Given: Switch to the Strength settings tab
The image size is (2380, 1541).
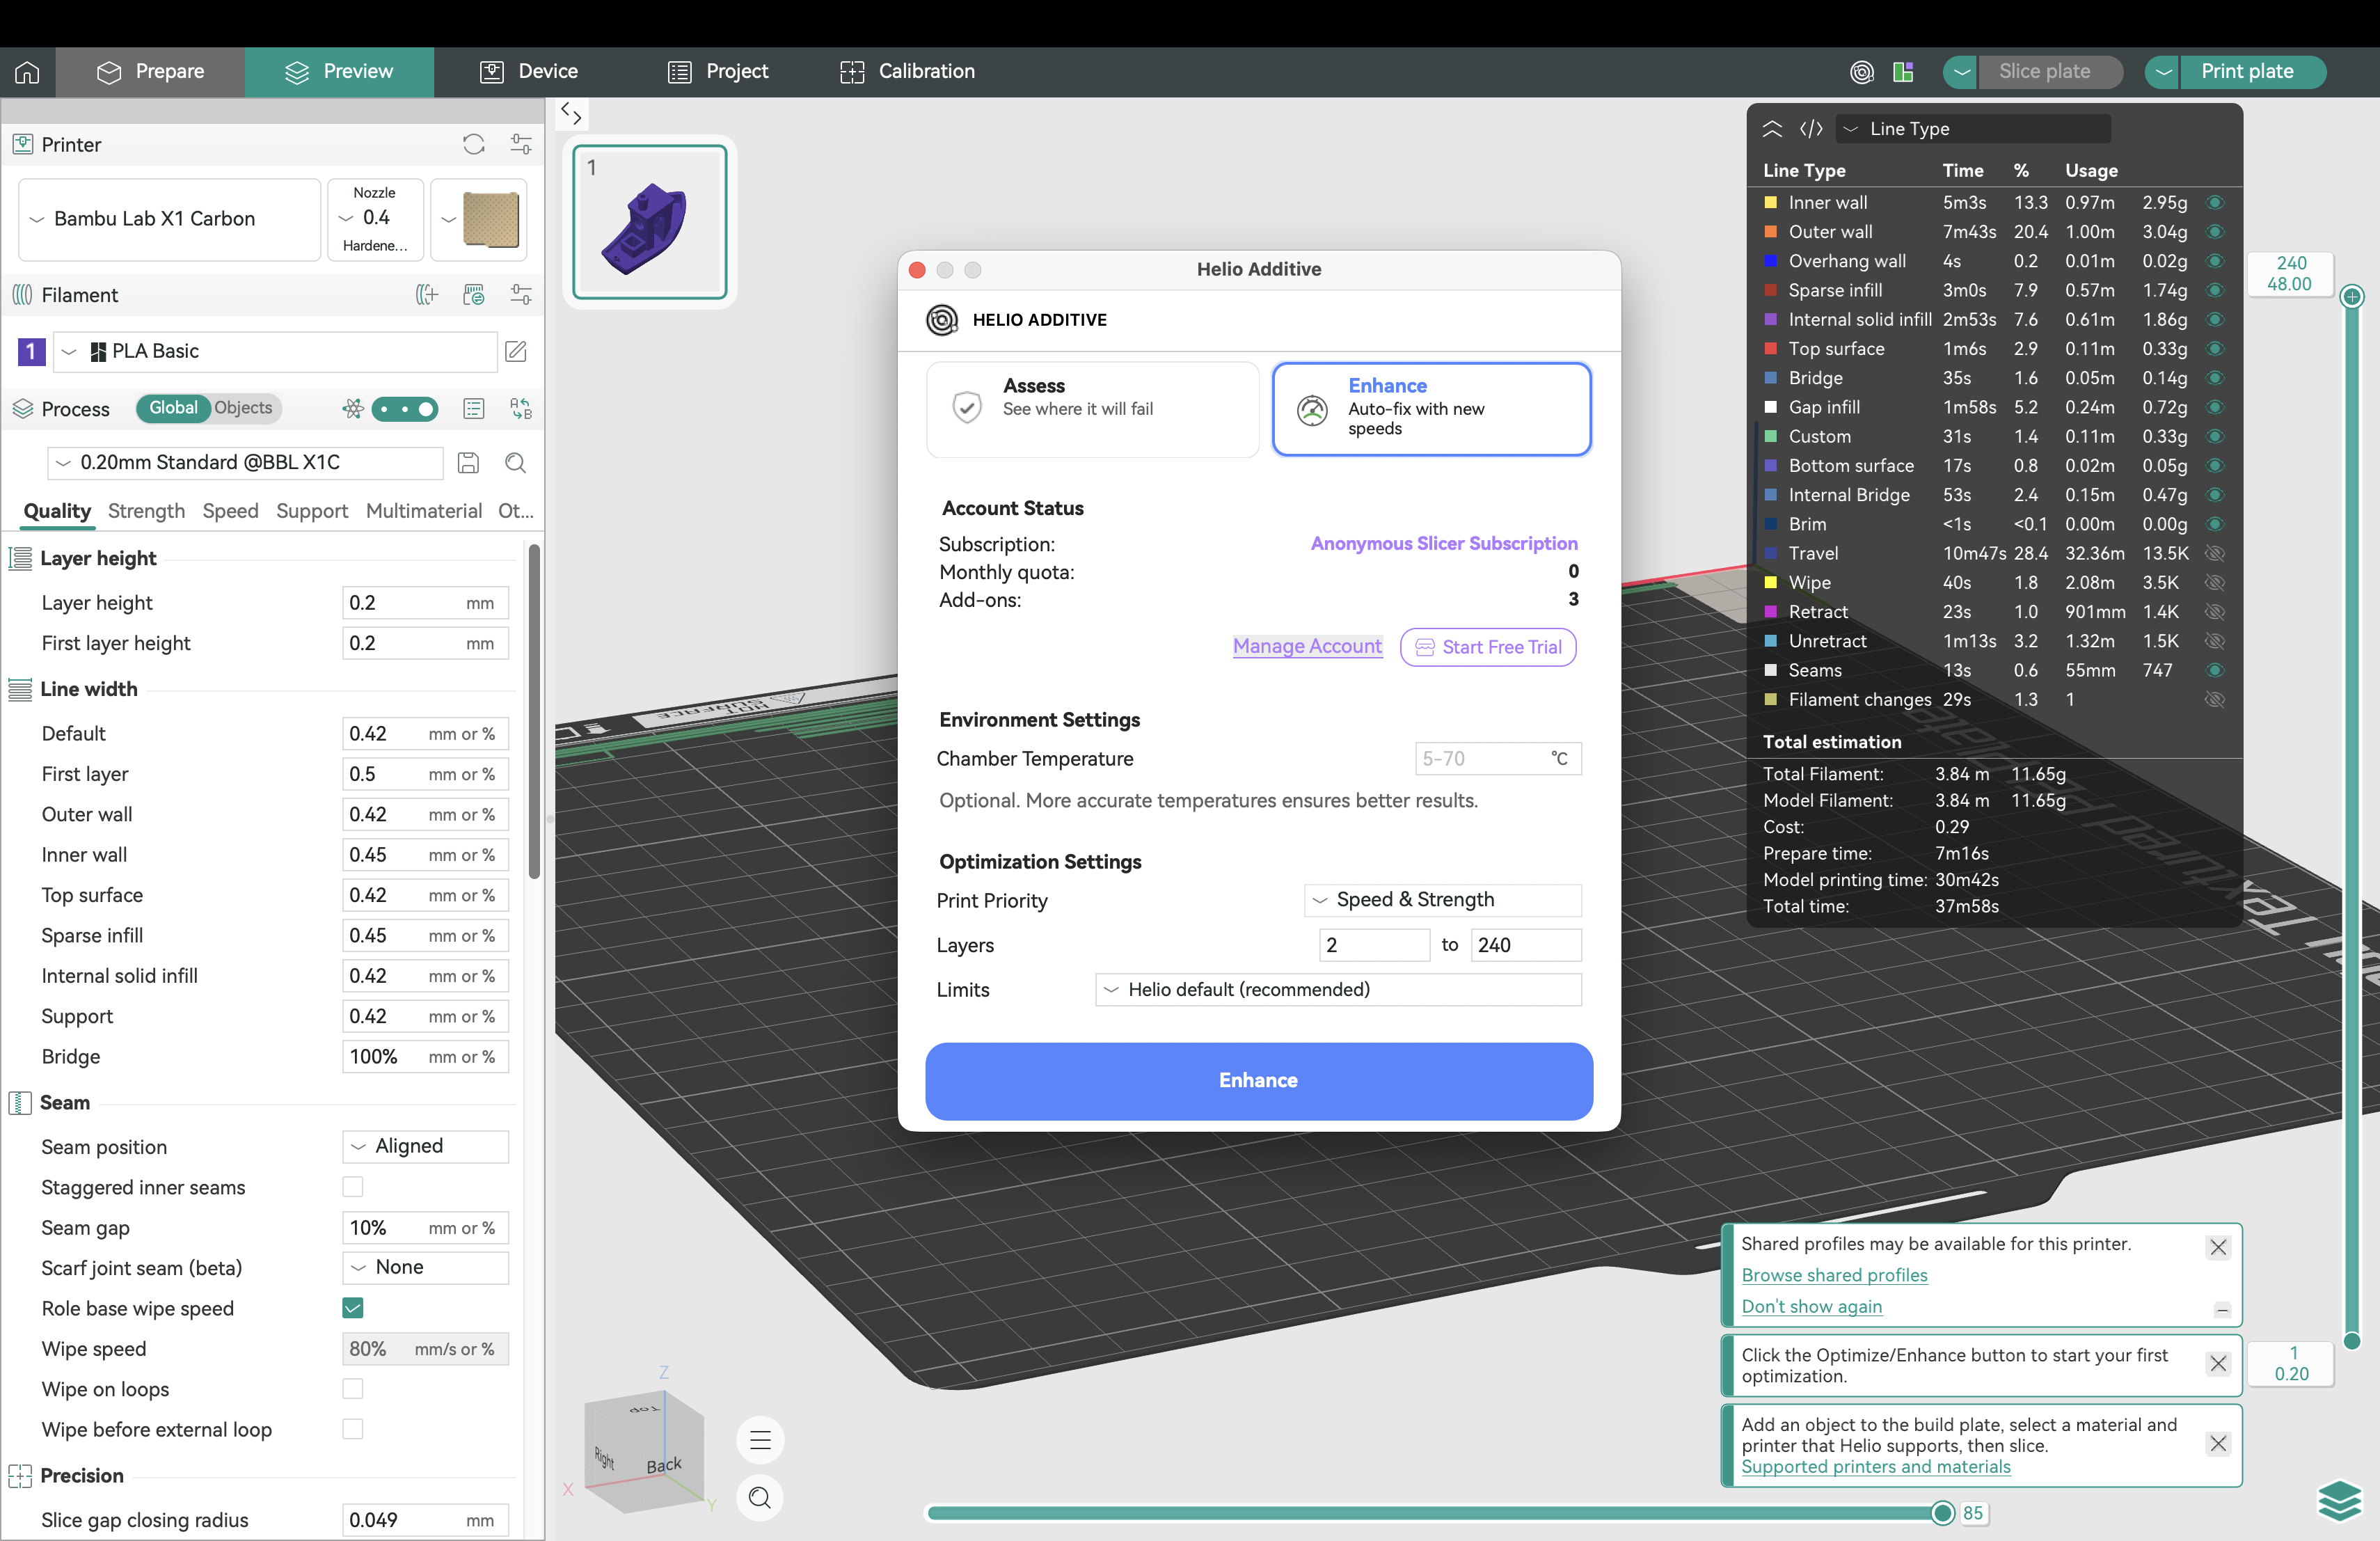Looking at the screenshot, I should coord(146,511).
